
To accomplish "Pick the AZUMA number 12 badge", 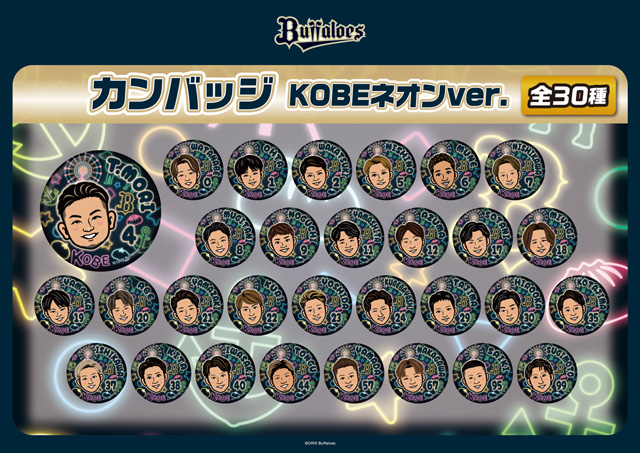I will click(418, 238).
